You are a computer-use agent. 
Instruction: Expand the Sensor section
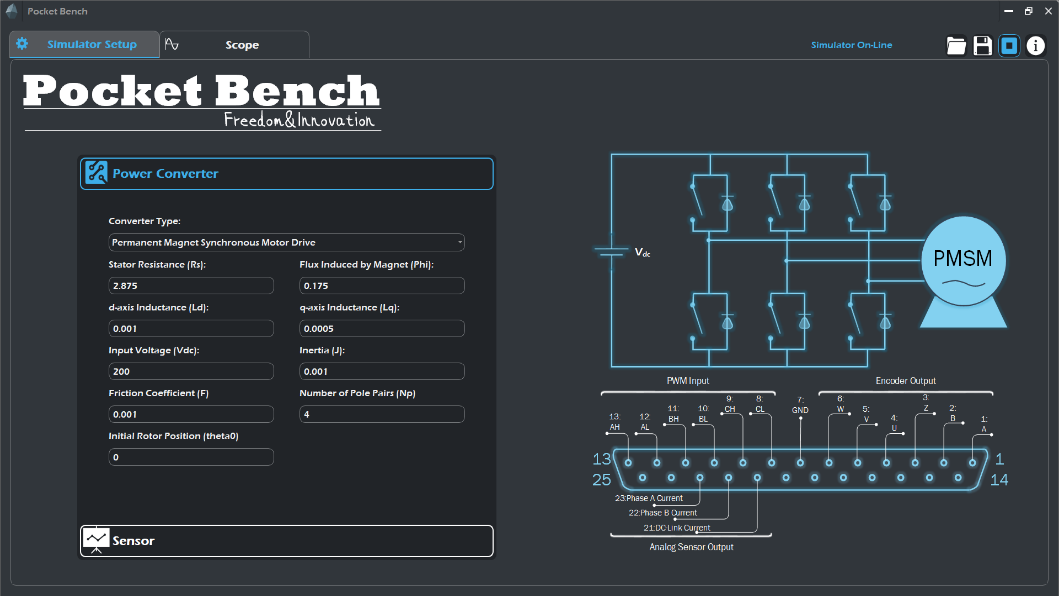(x=287, y=541)
